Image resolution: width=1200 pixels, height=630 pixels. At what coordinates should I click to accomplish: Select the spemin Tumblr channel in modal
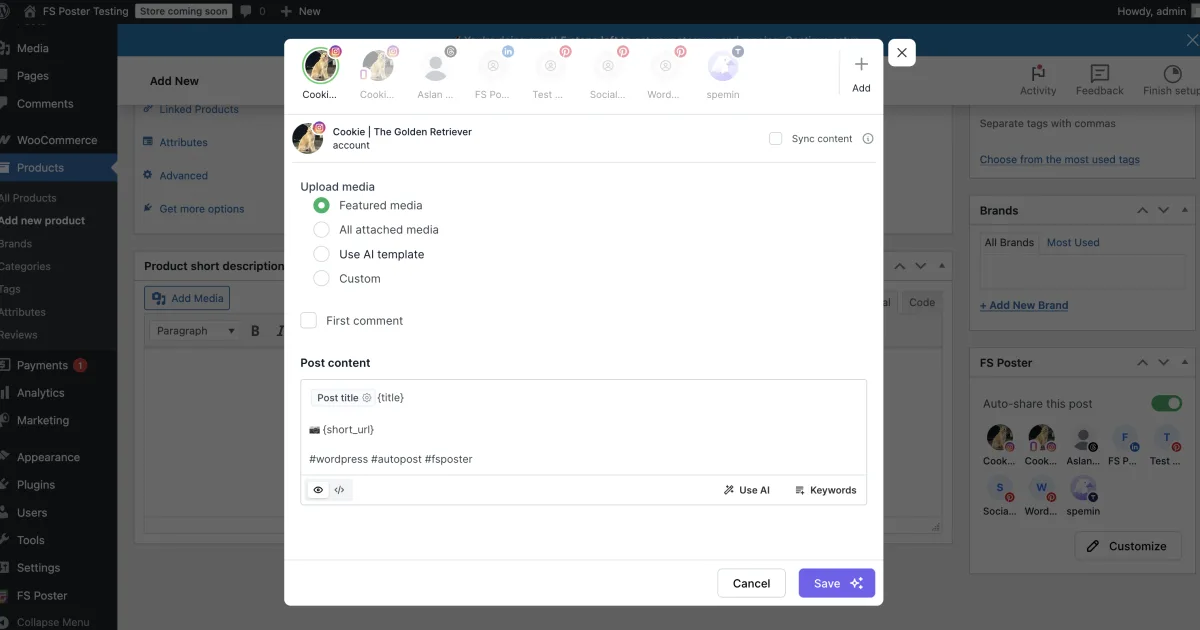point(722,67)
